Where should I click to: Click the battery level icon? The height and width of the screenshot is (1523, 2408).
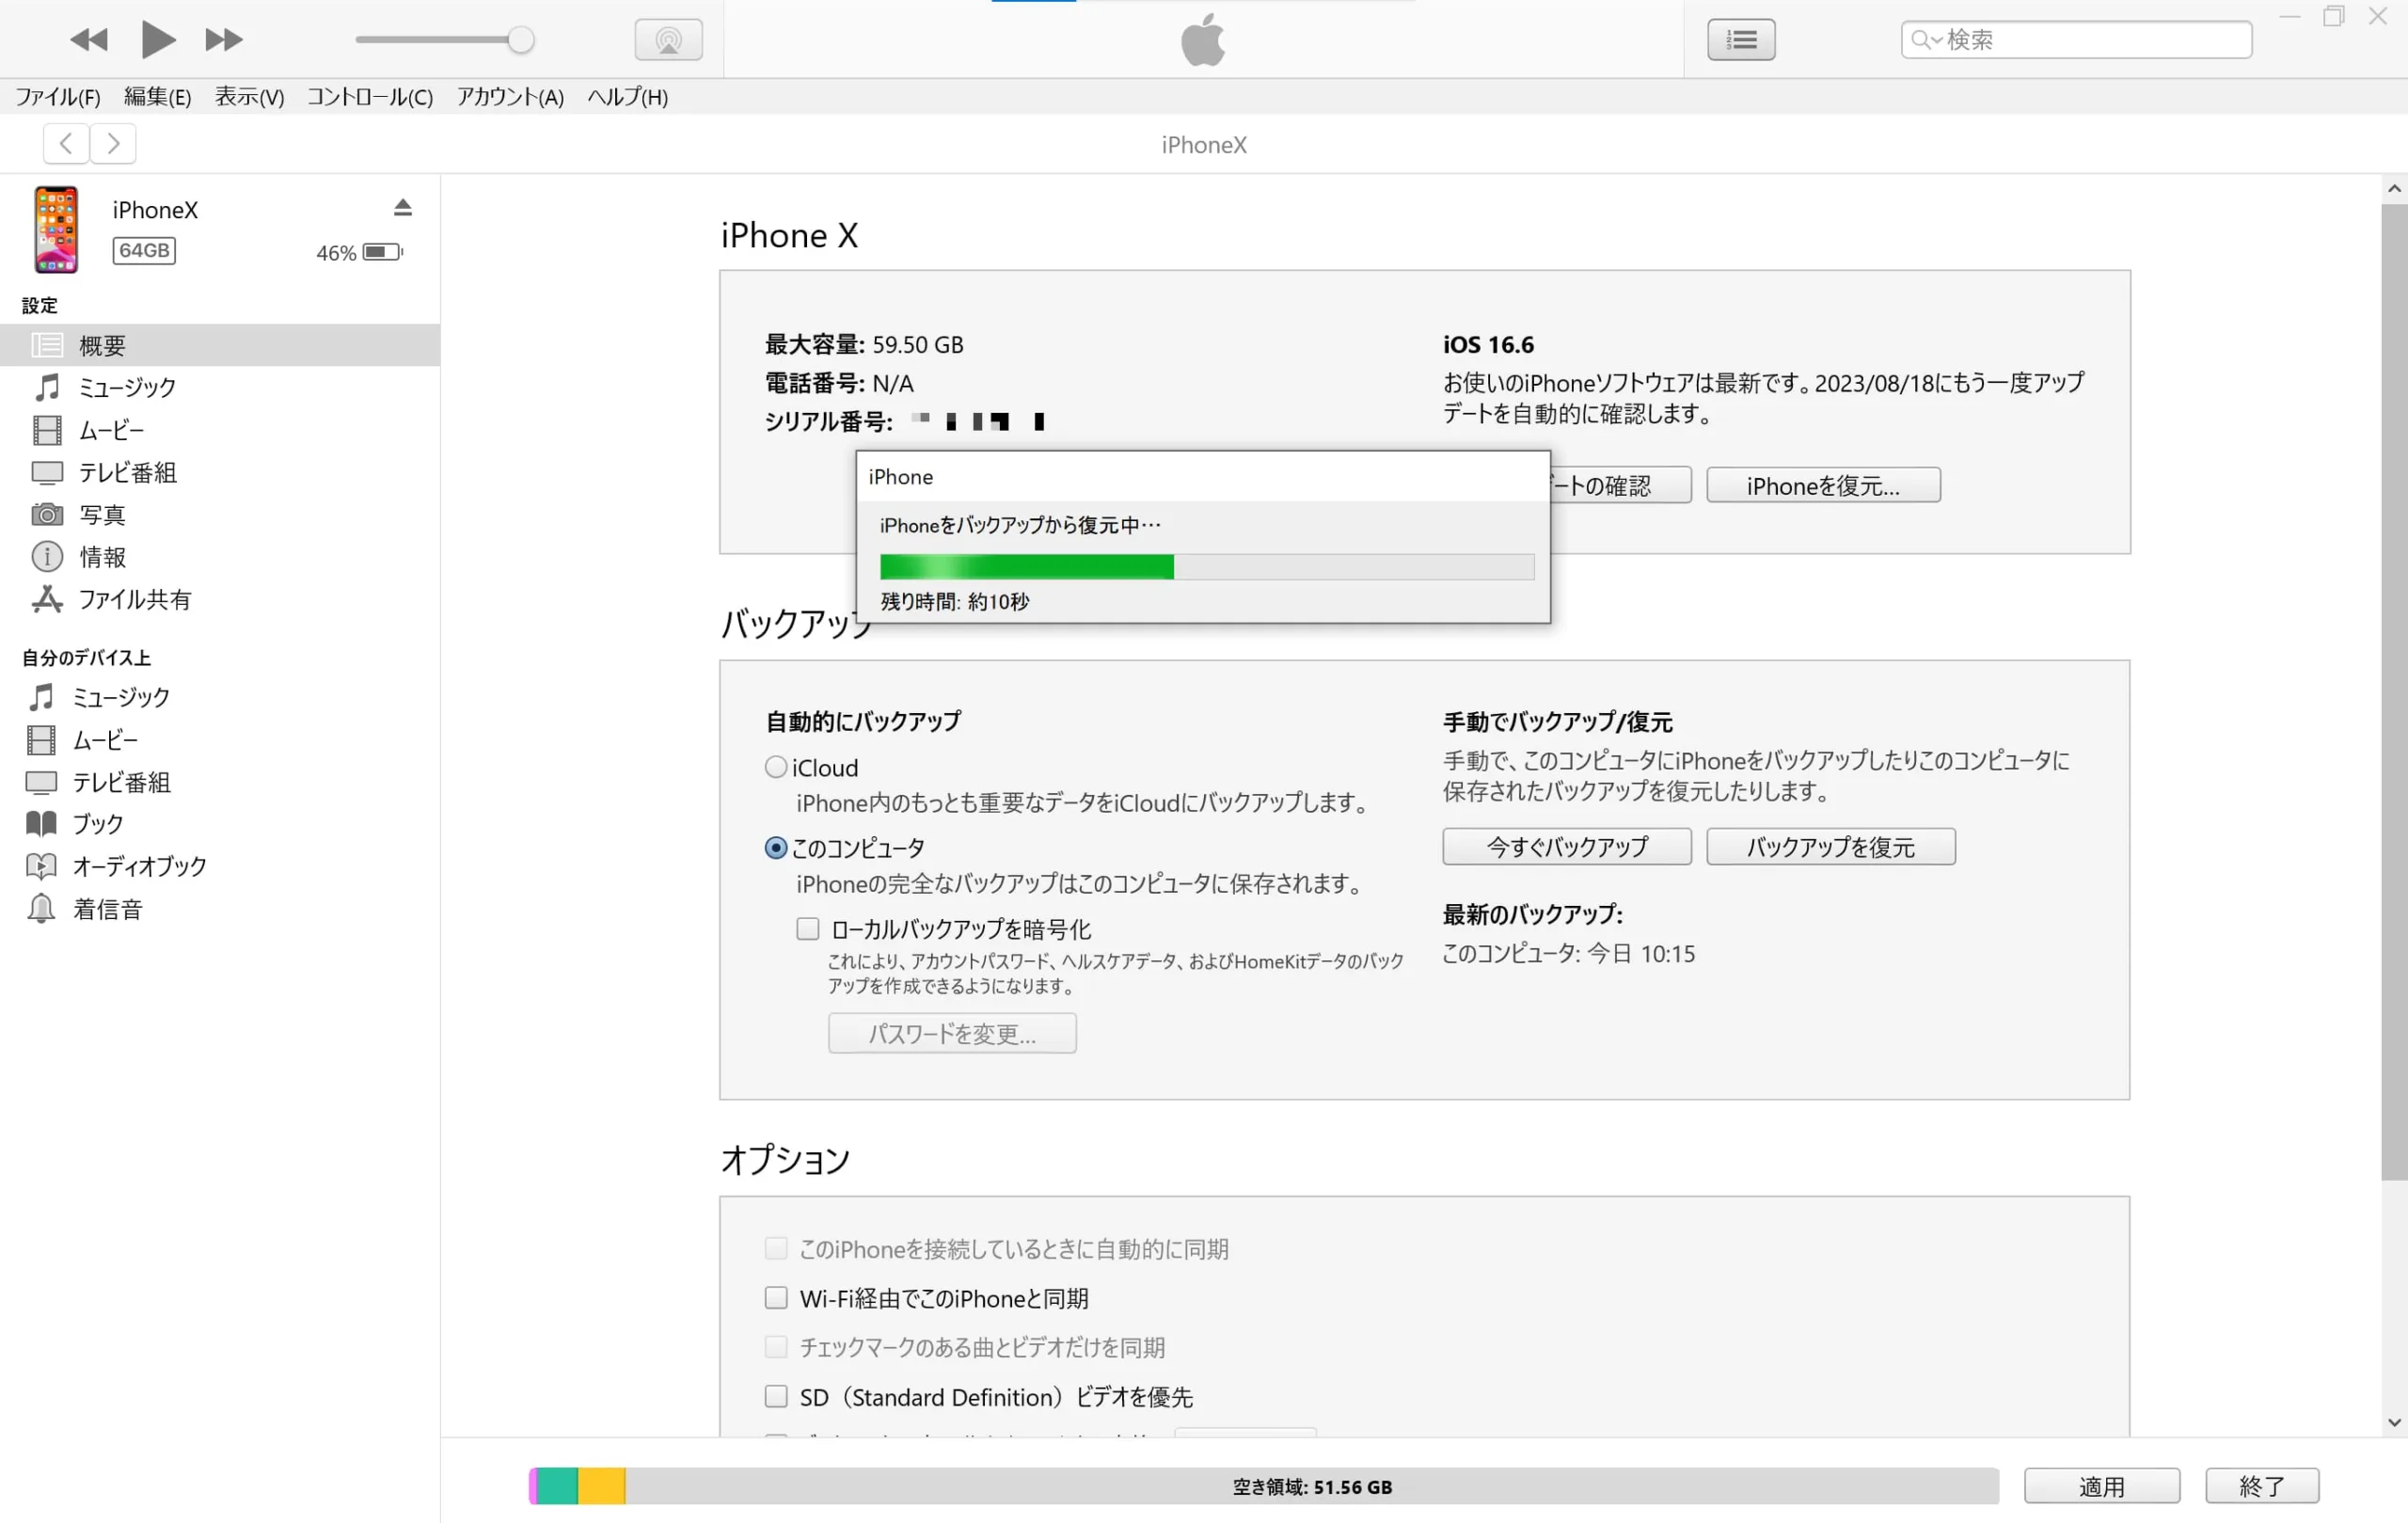(x=382, y=252)
